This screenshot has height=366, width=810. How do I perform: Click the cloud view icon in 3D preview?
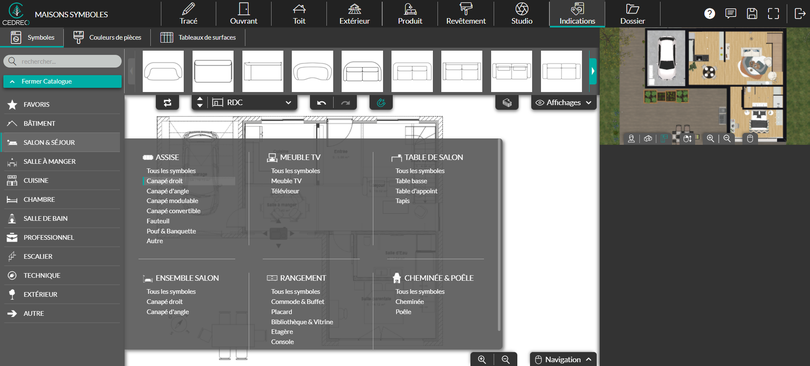648,138
